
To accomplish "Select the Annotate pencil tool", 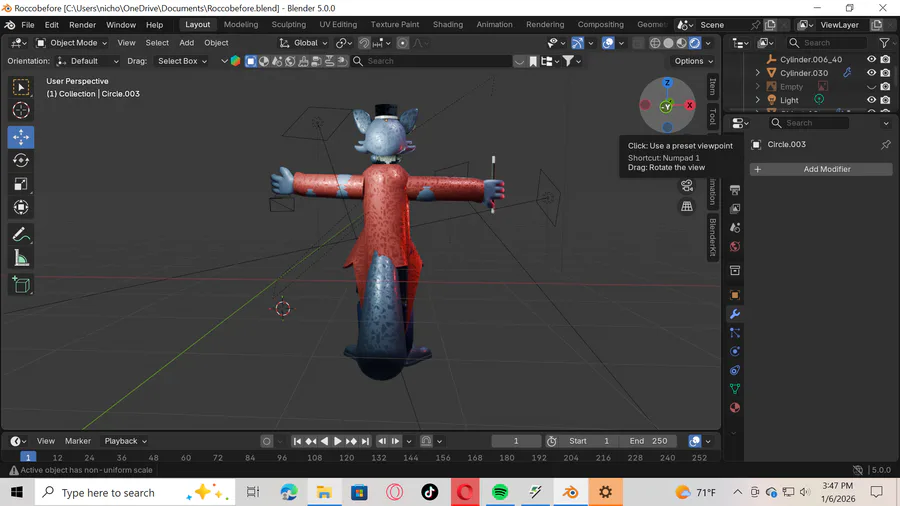I will pos(21,235).
